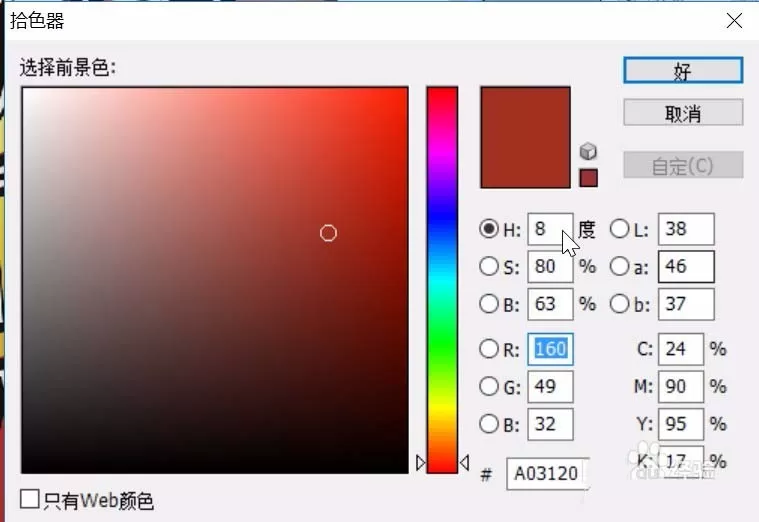Select the S saturation radio button

tap(489, 266)
